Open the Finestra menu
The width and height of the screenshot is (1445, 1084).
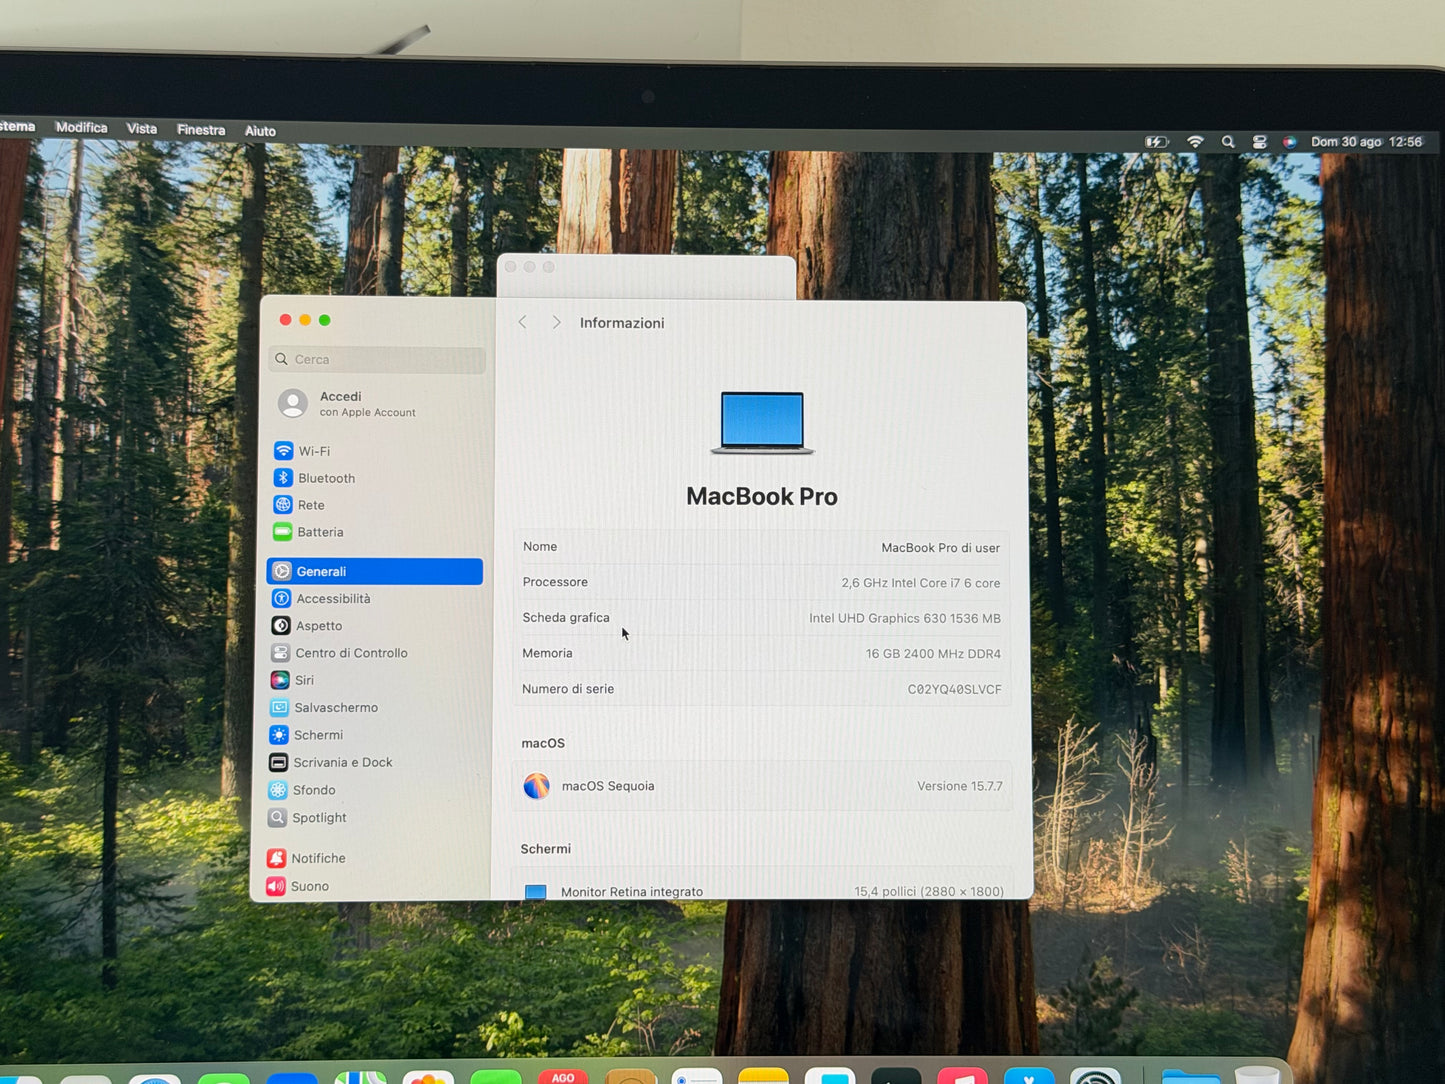(201, 129)
